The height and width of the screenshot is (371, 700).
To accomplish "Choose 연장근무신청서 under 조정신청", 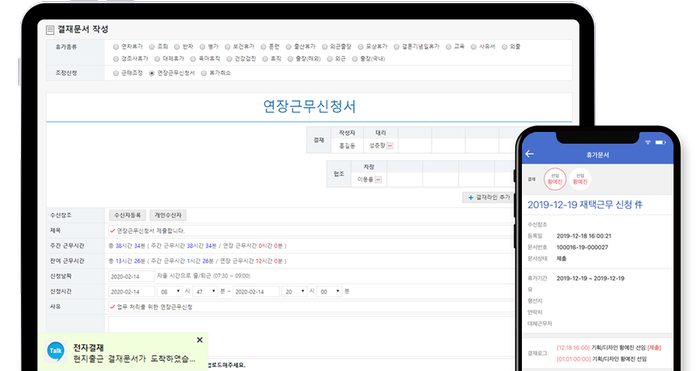I will click(152, 73).
